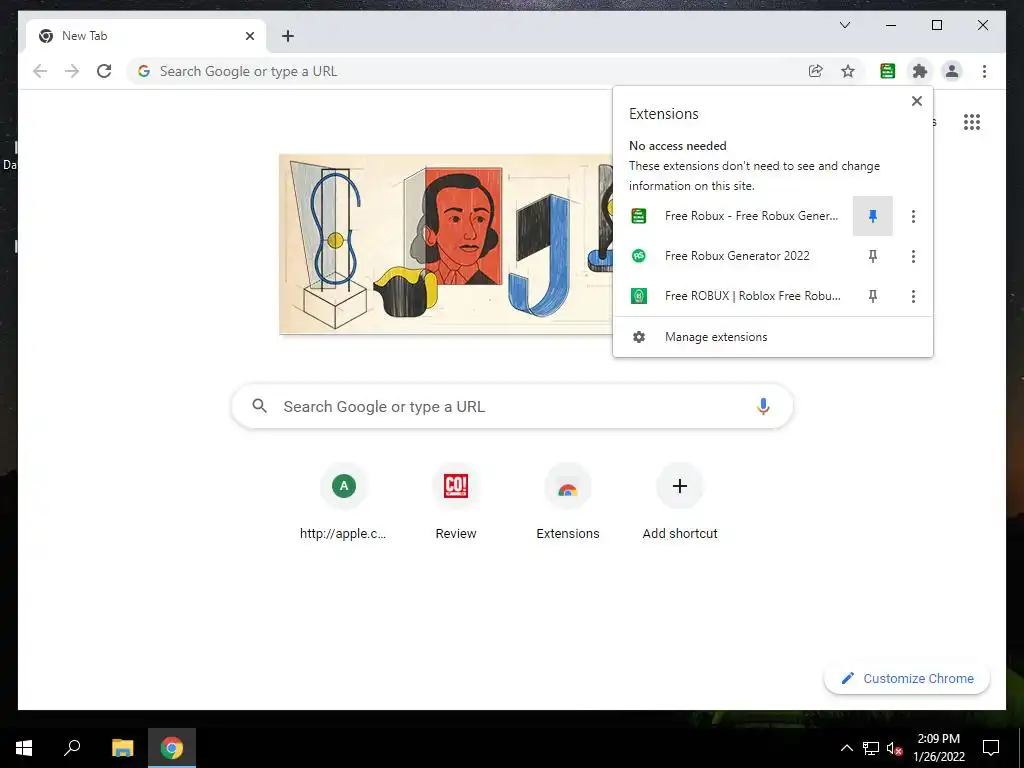Open the tab search chevron
The image size is (1024, 768).
tap(844, 25)
